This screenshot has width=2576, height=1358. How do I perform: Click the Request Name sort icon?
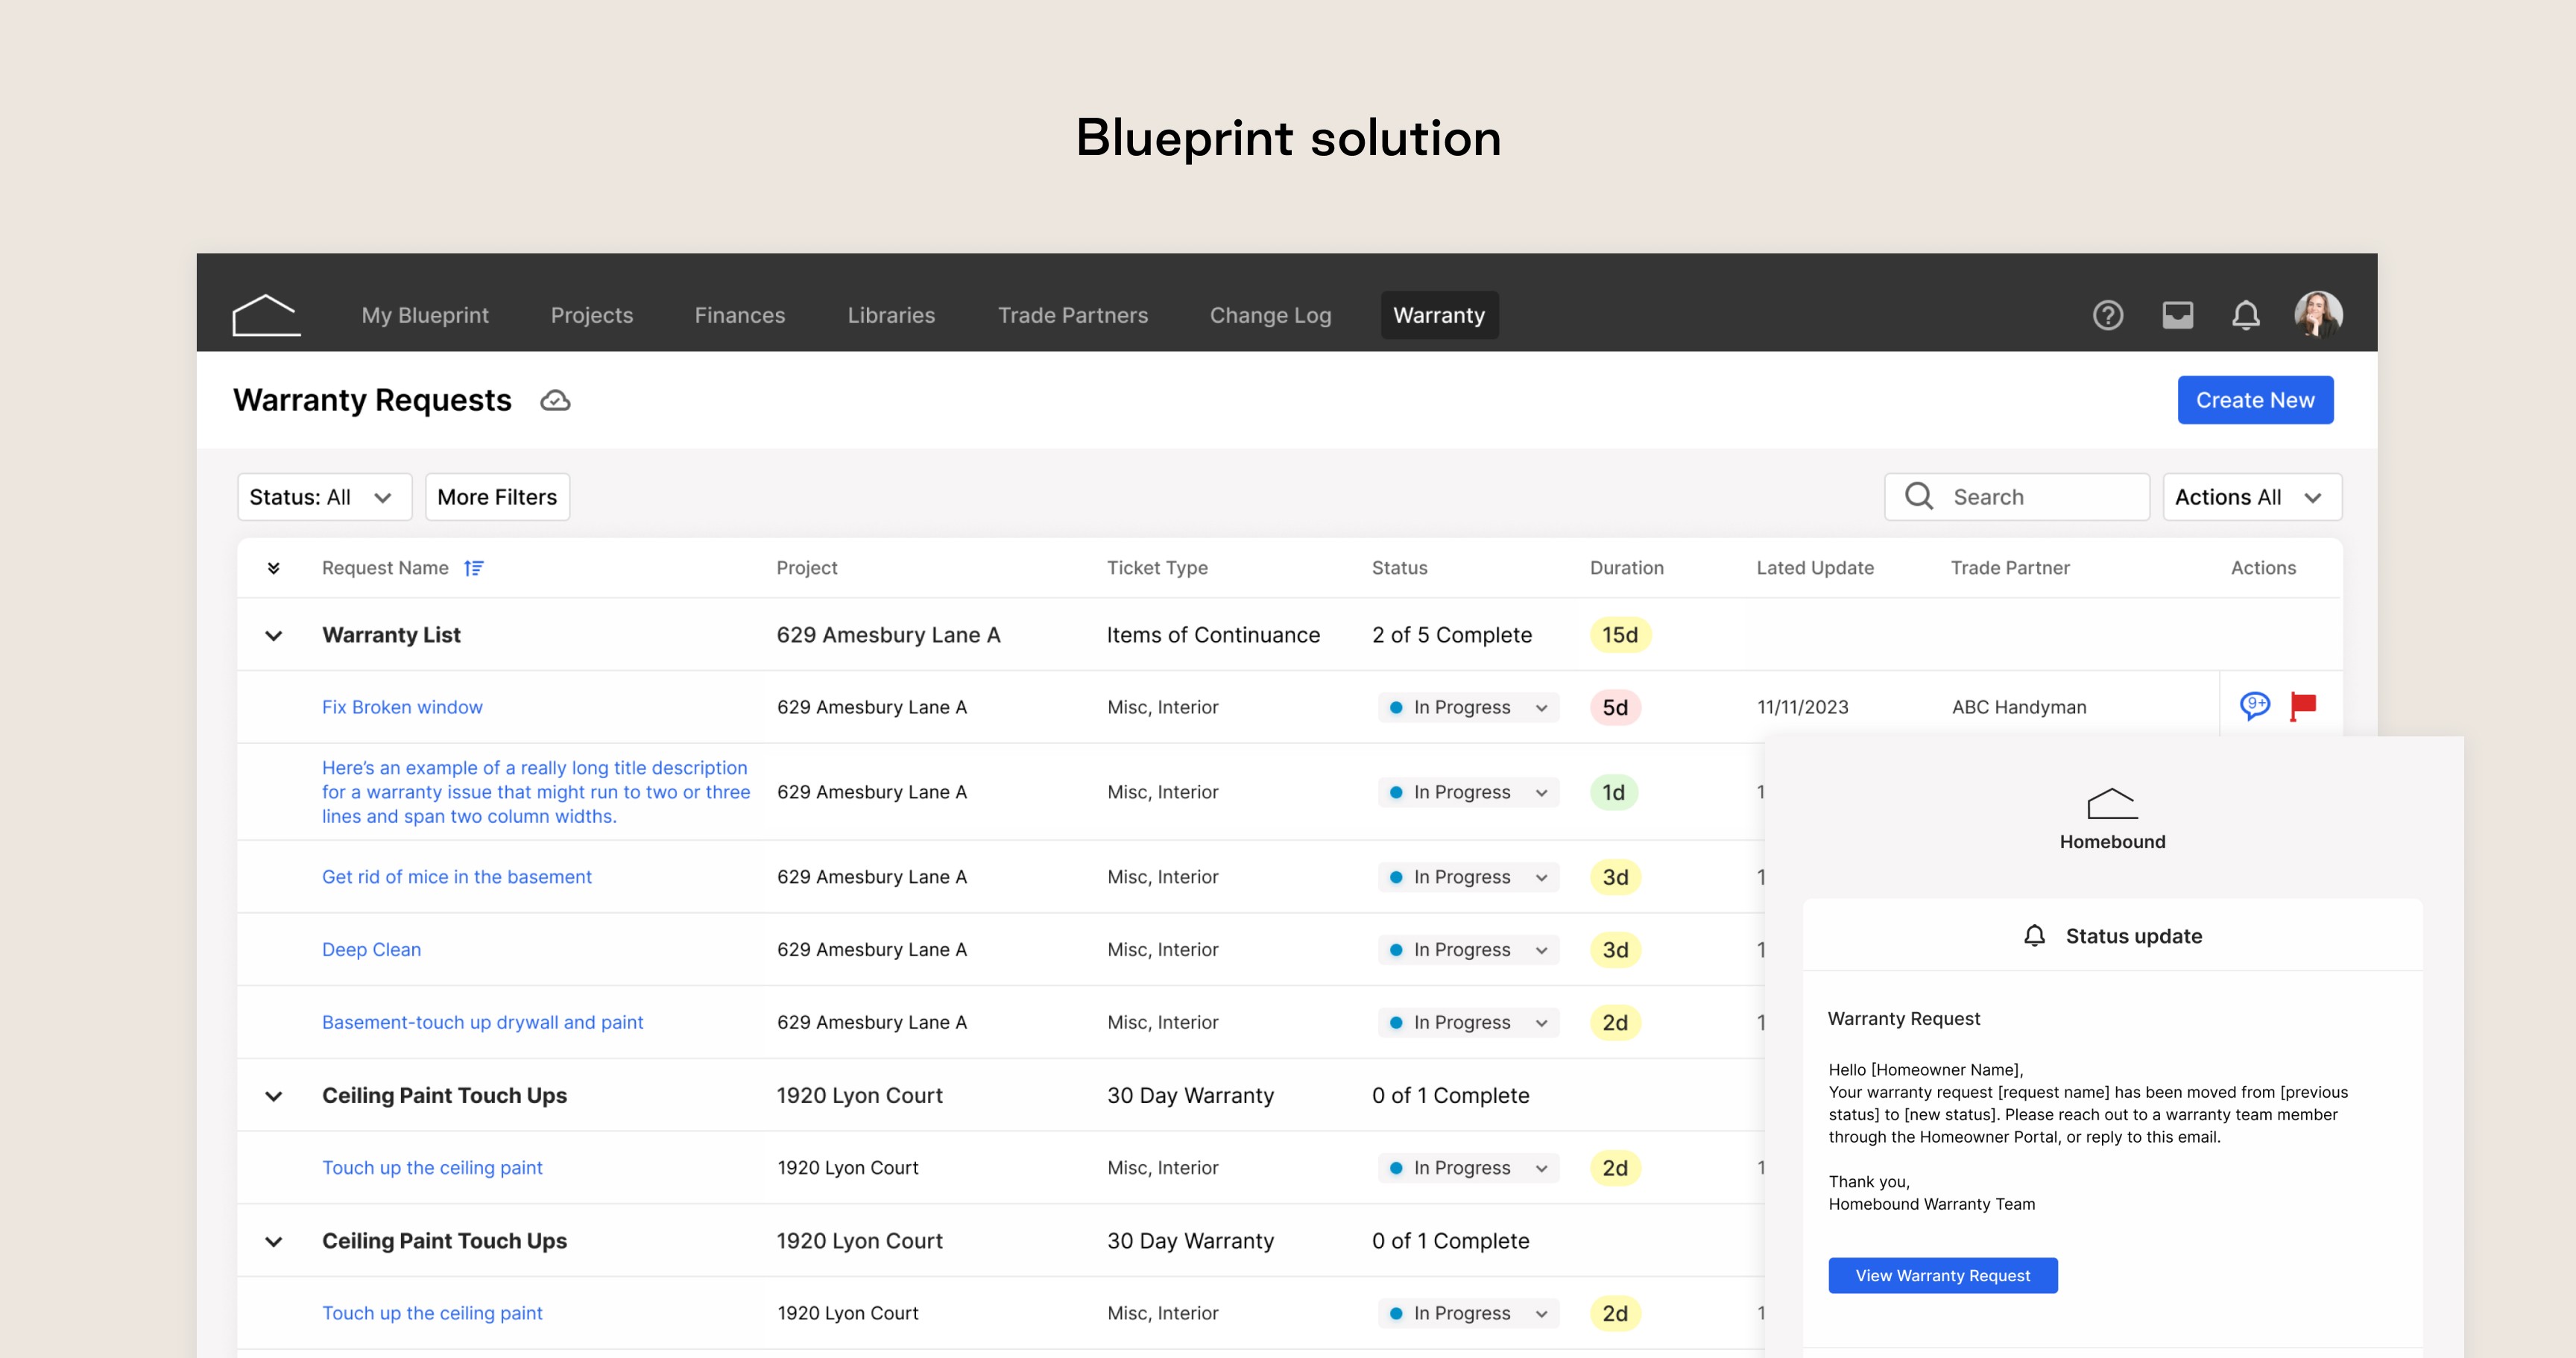click(474, 568)
